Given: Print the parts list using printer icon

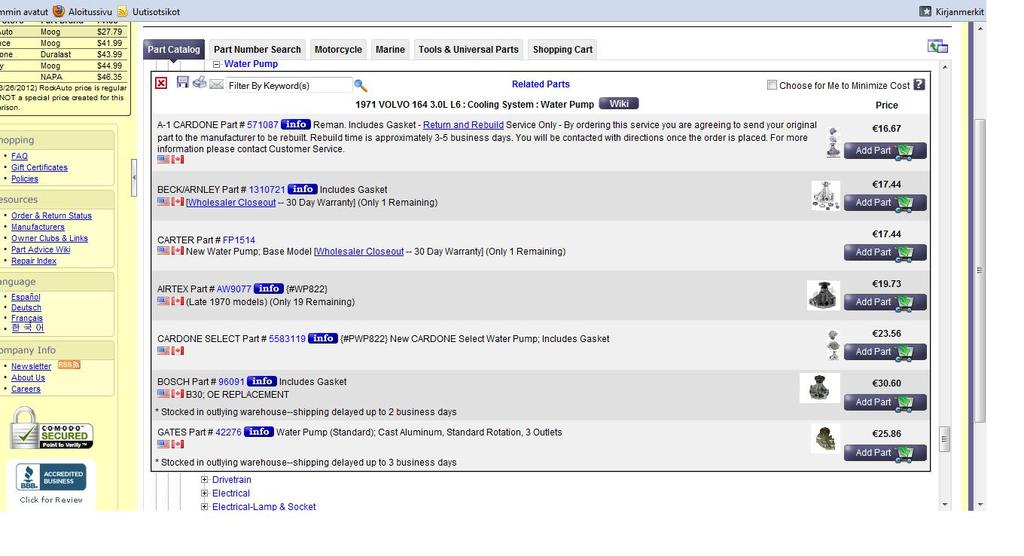Looking at the screenshot, I should coord(199,82).
